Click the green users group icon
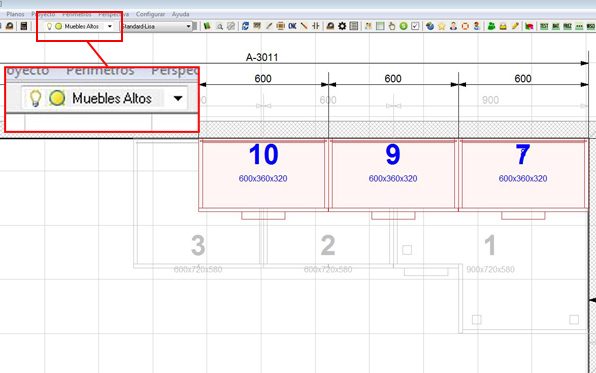The width and height of the screenshot is (596, 373). tap(491, 26)
